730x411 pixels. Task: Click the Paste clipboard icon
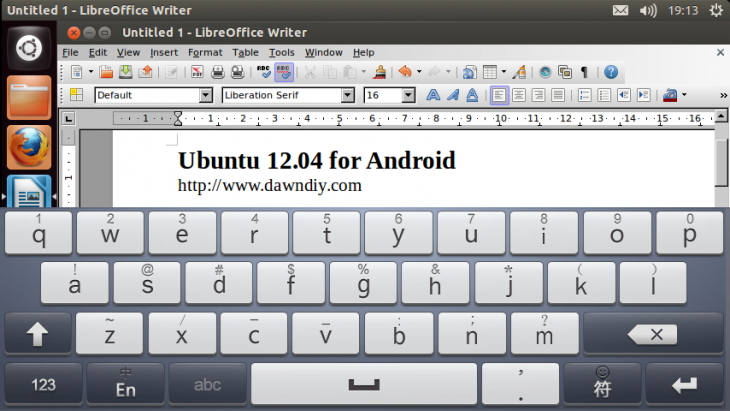(350, 72)
